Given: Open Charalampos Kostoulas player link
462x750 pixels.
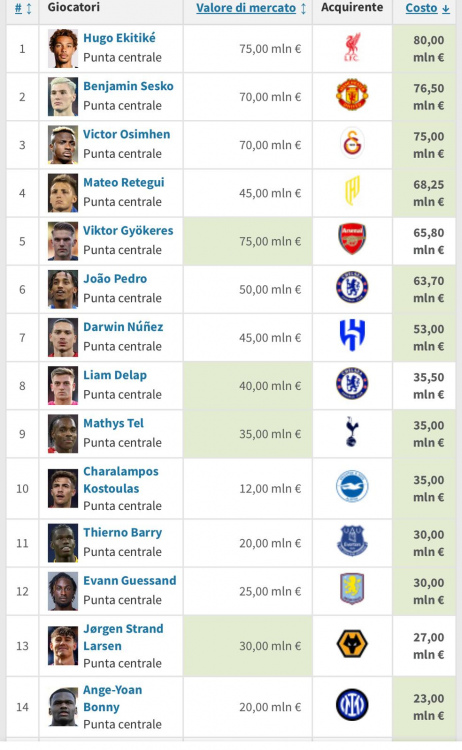Looking at the screenshot, I should point(121,480).
